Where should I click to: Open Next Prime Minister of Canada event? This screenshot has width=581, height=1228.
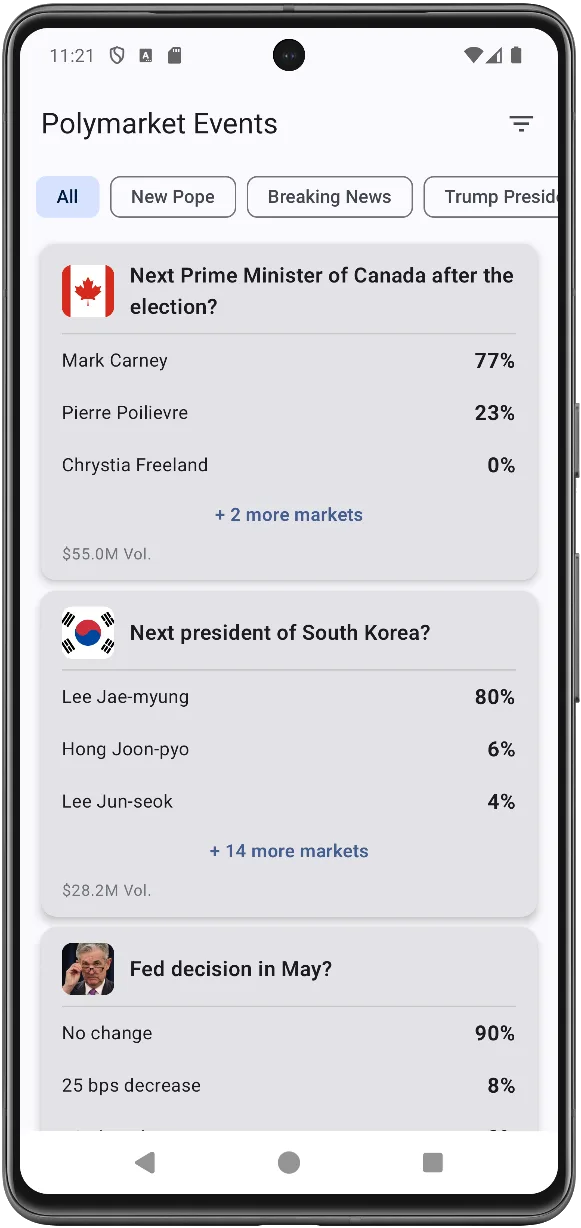click(x=322, y=291)
